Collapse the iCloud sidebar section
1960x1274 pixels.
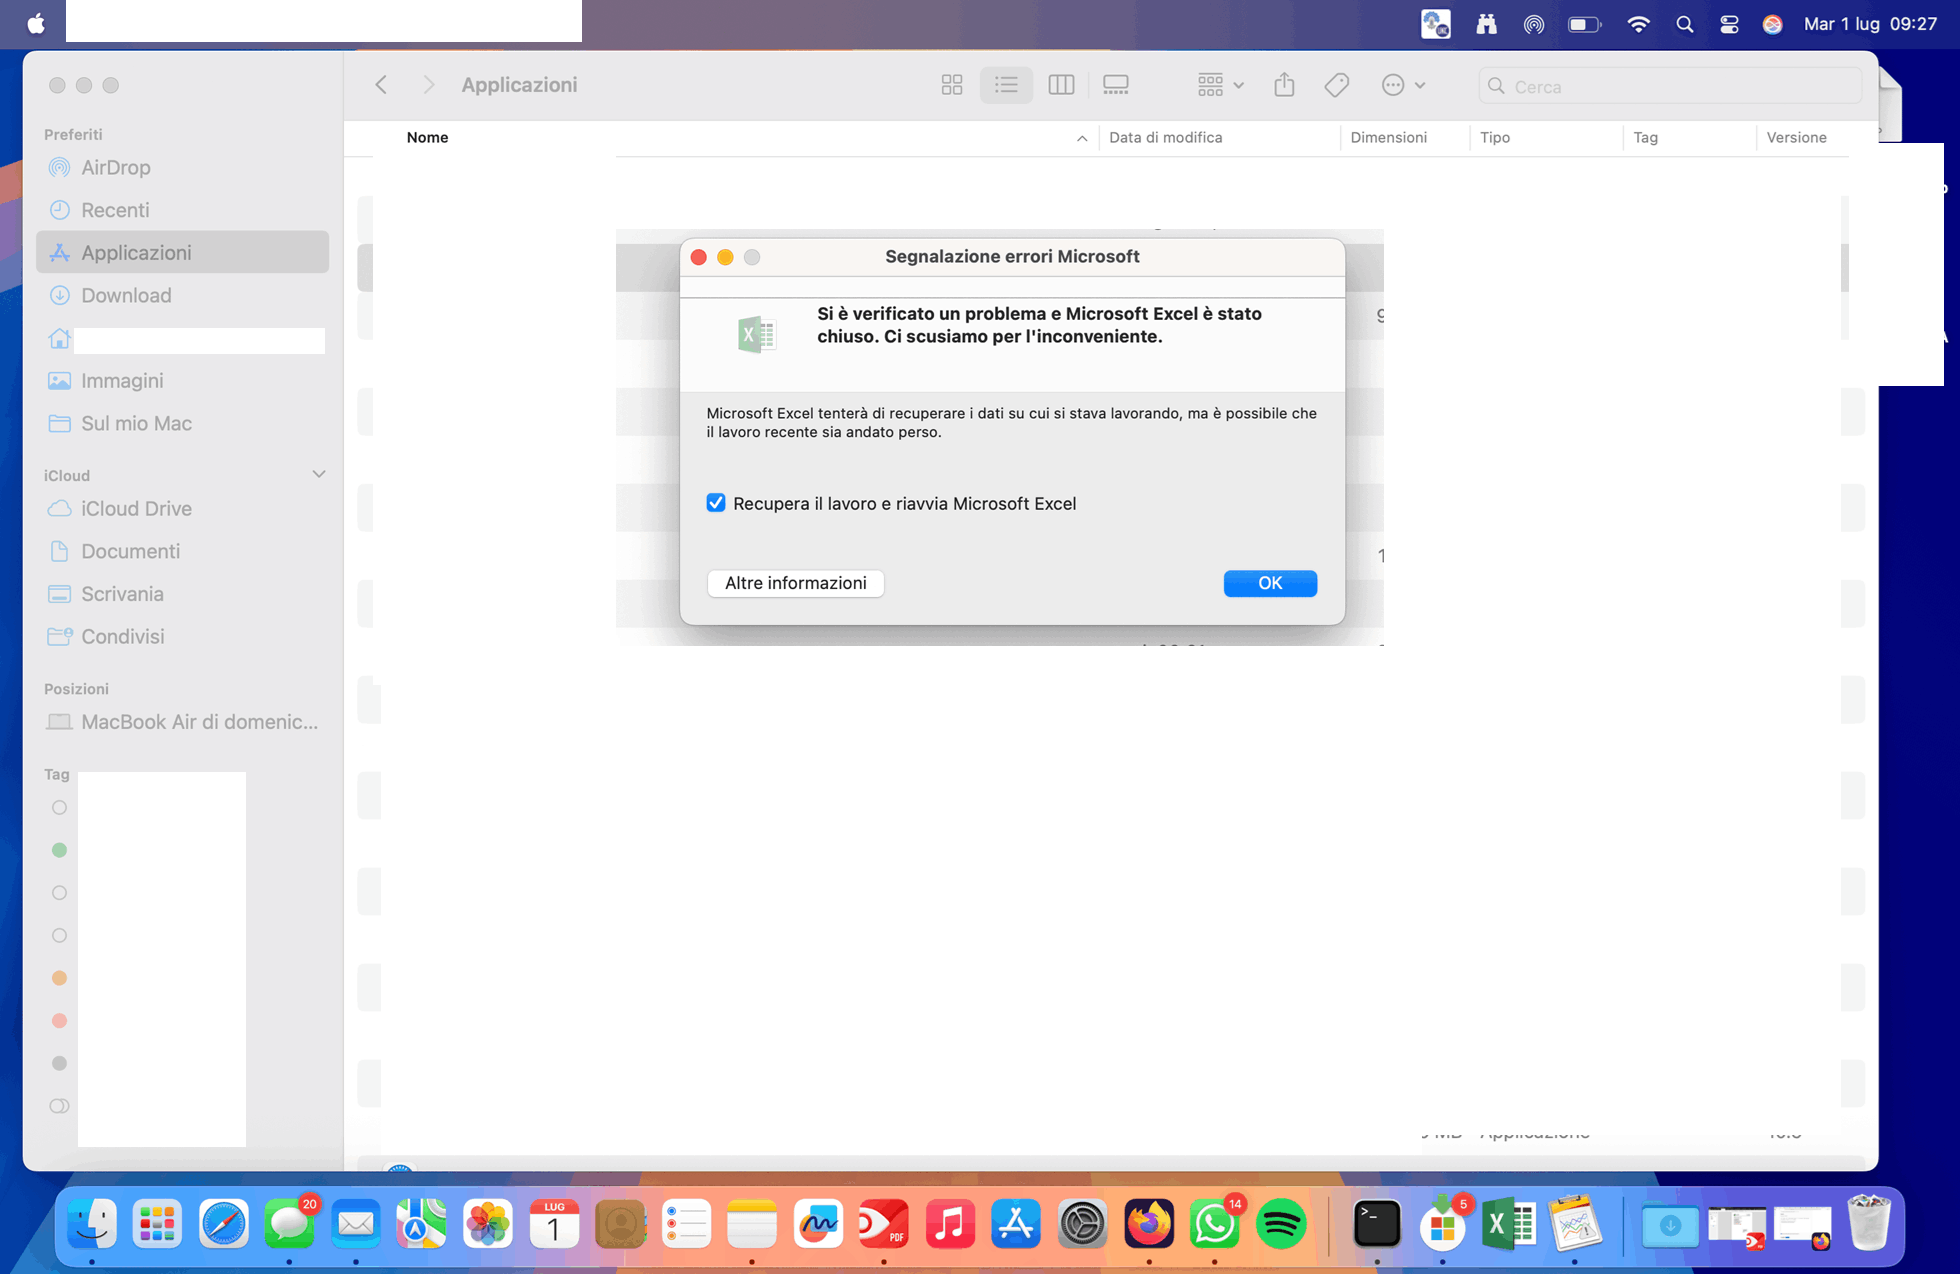pyautogui.click(x=319, y=474)
